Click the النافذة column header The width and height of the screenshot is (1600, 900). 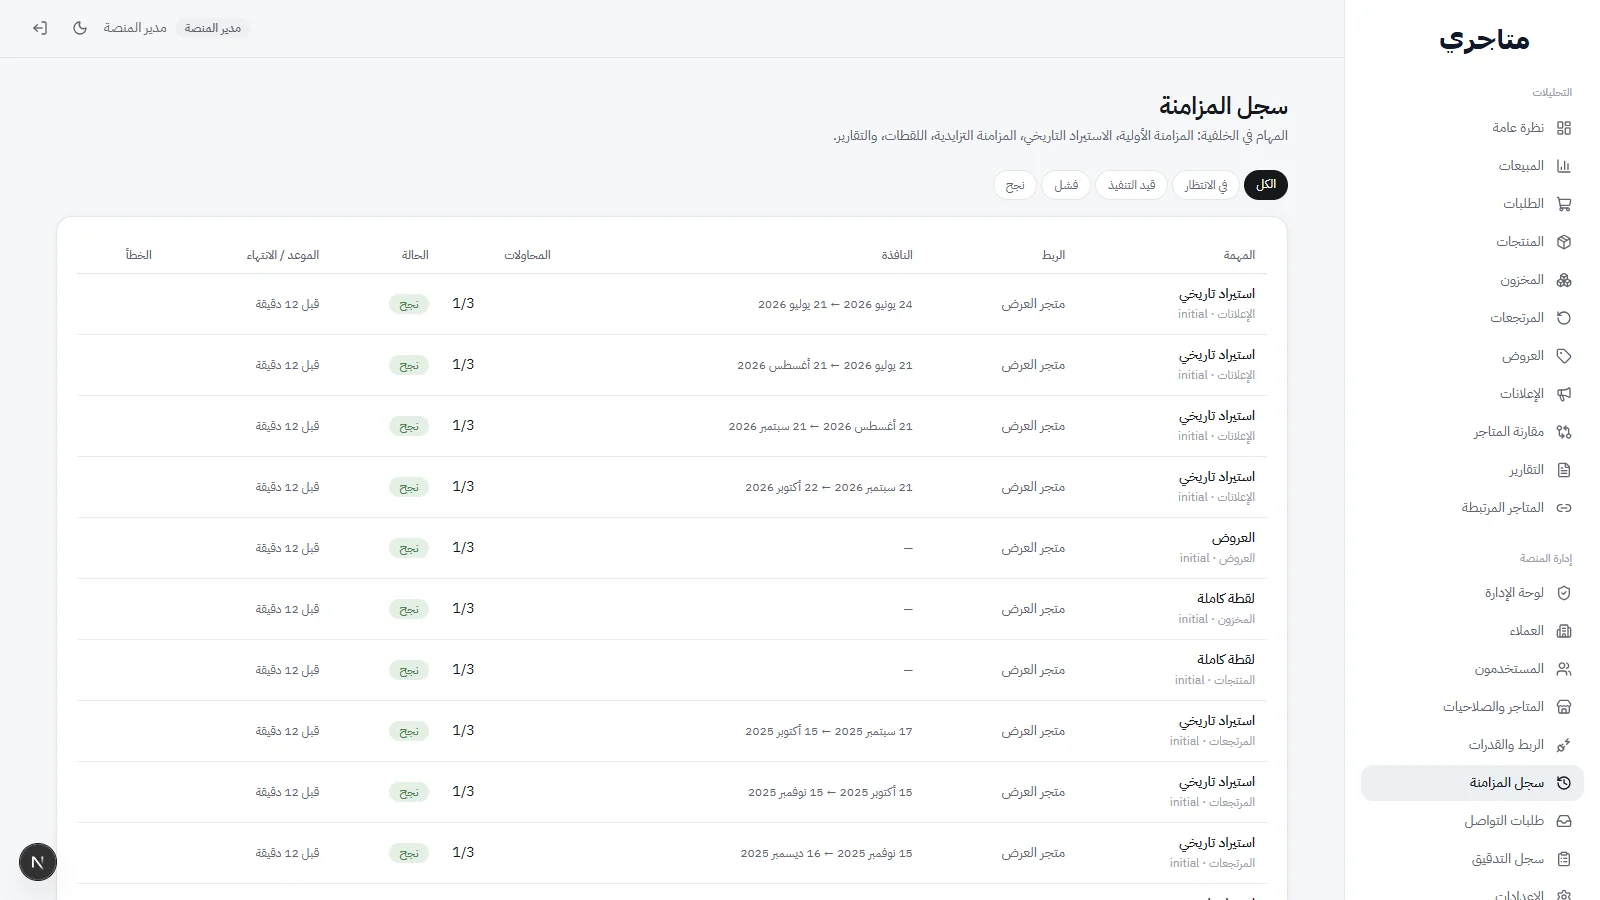coord(897,255)
